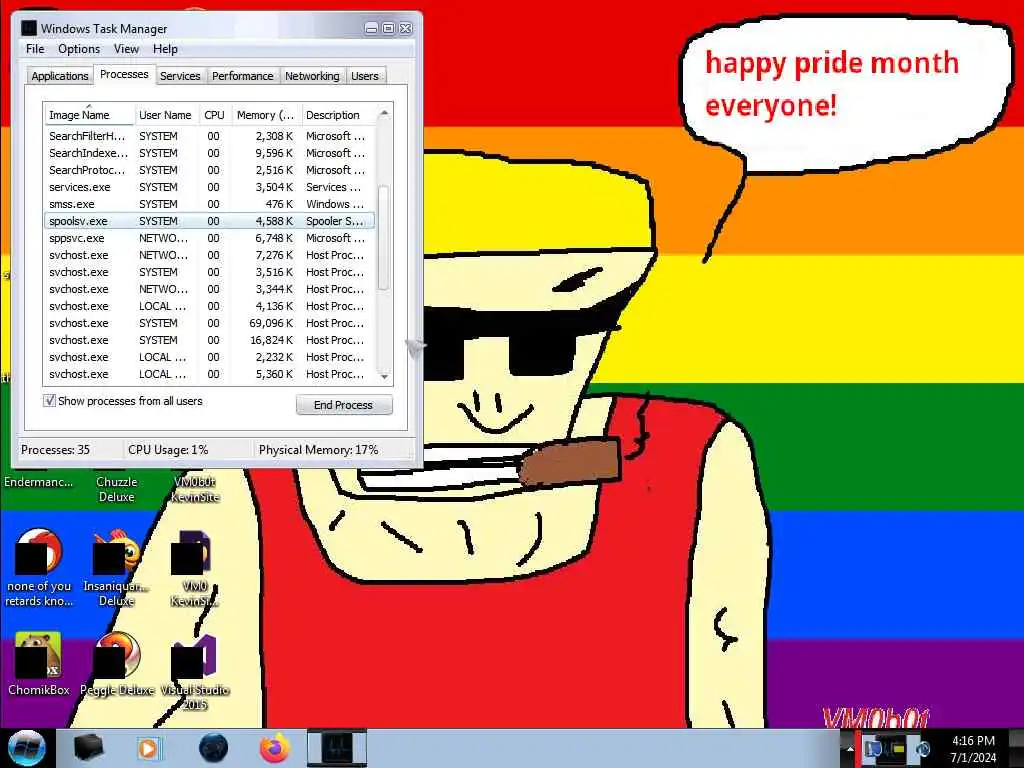This screenshot has width=1024, height=768.
Task: Show hidden tray icons arrow
Action: [x=850, y=749]
